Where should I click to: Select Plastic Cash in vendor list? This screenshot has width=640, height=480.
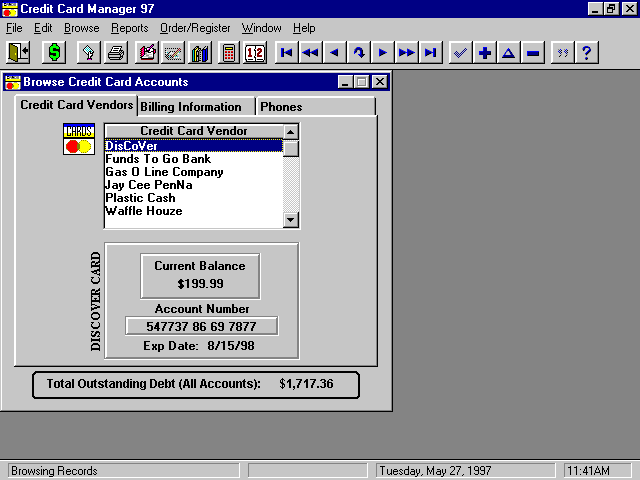pos(140,198)
